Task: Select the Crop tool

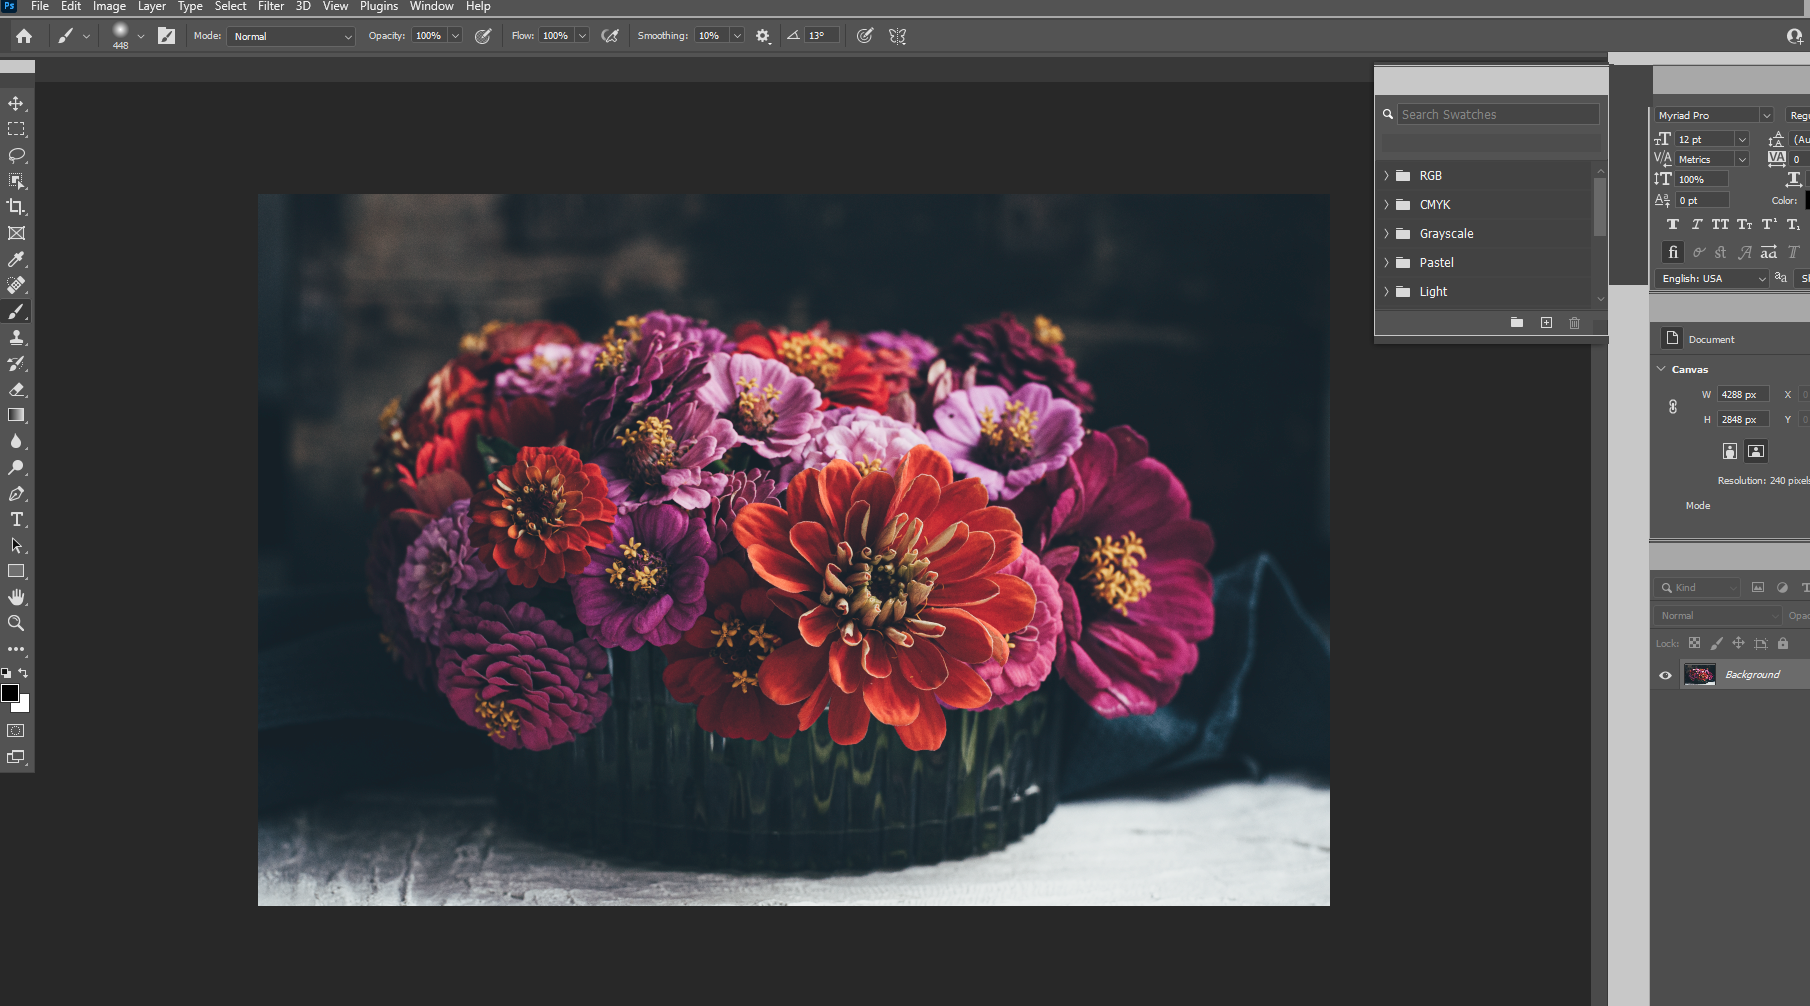Action: [16, 207]
